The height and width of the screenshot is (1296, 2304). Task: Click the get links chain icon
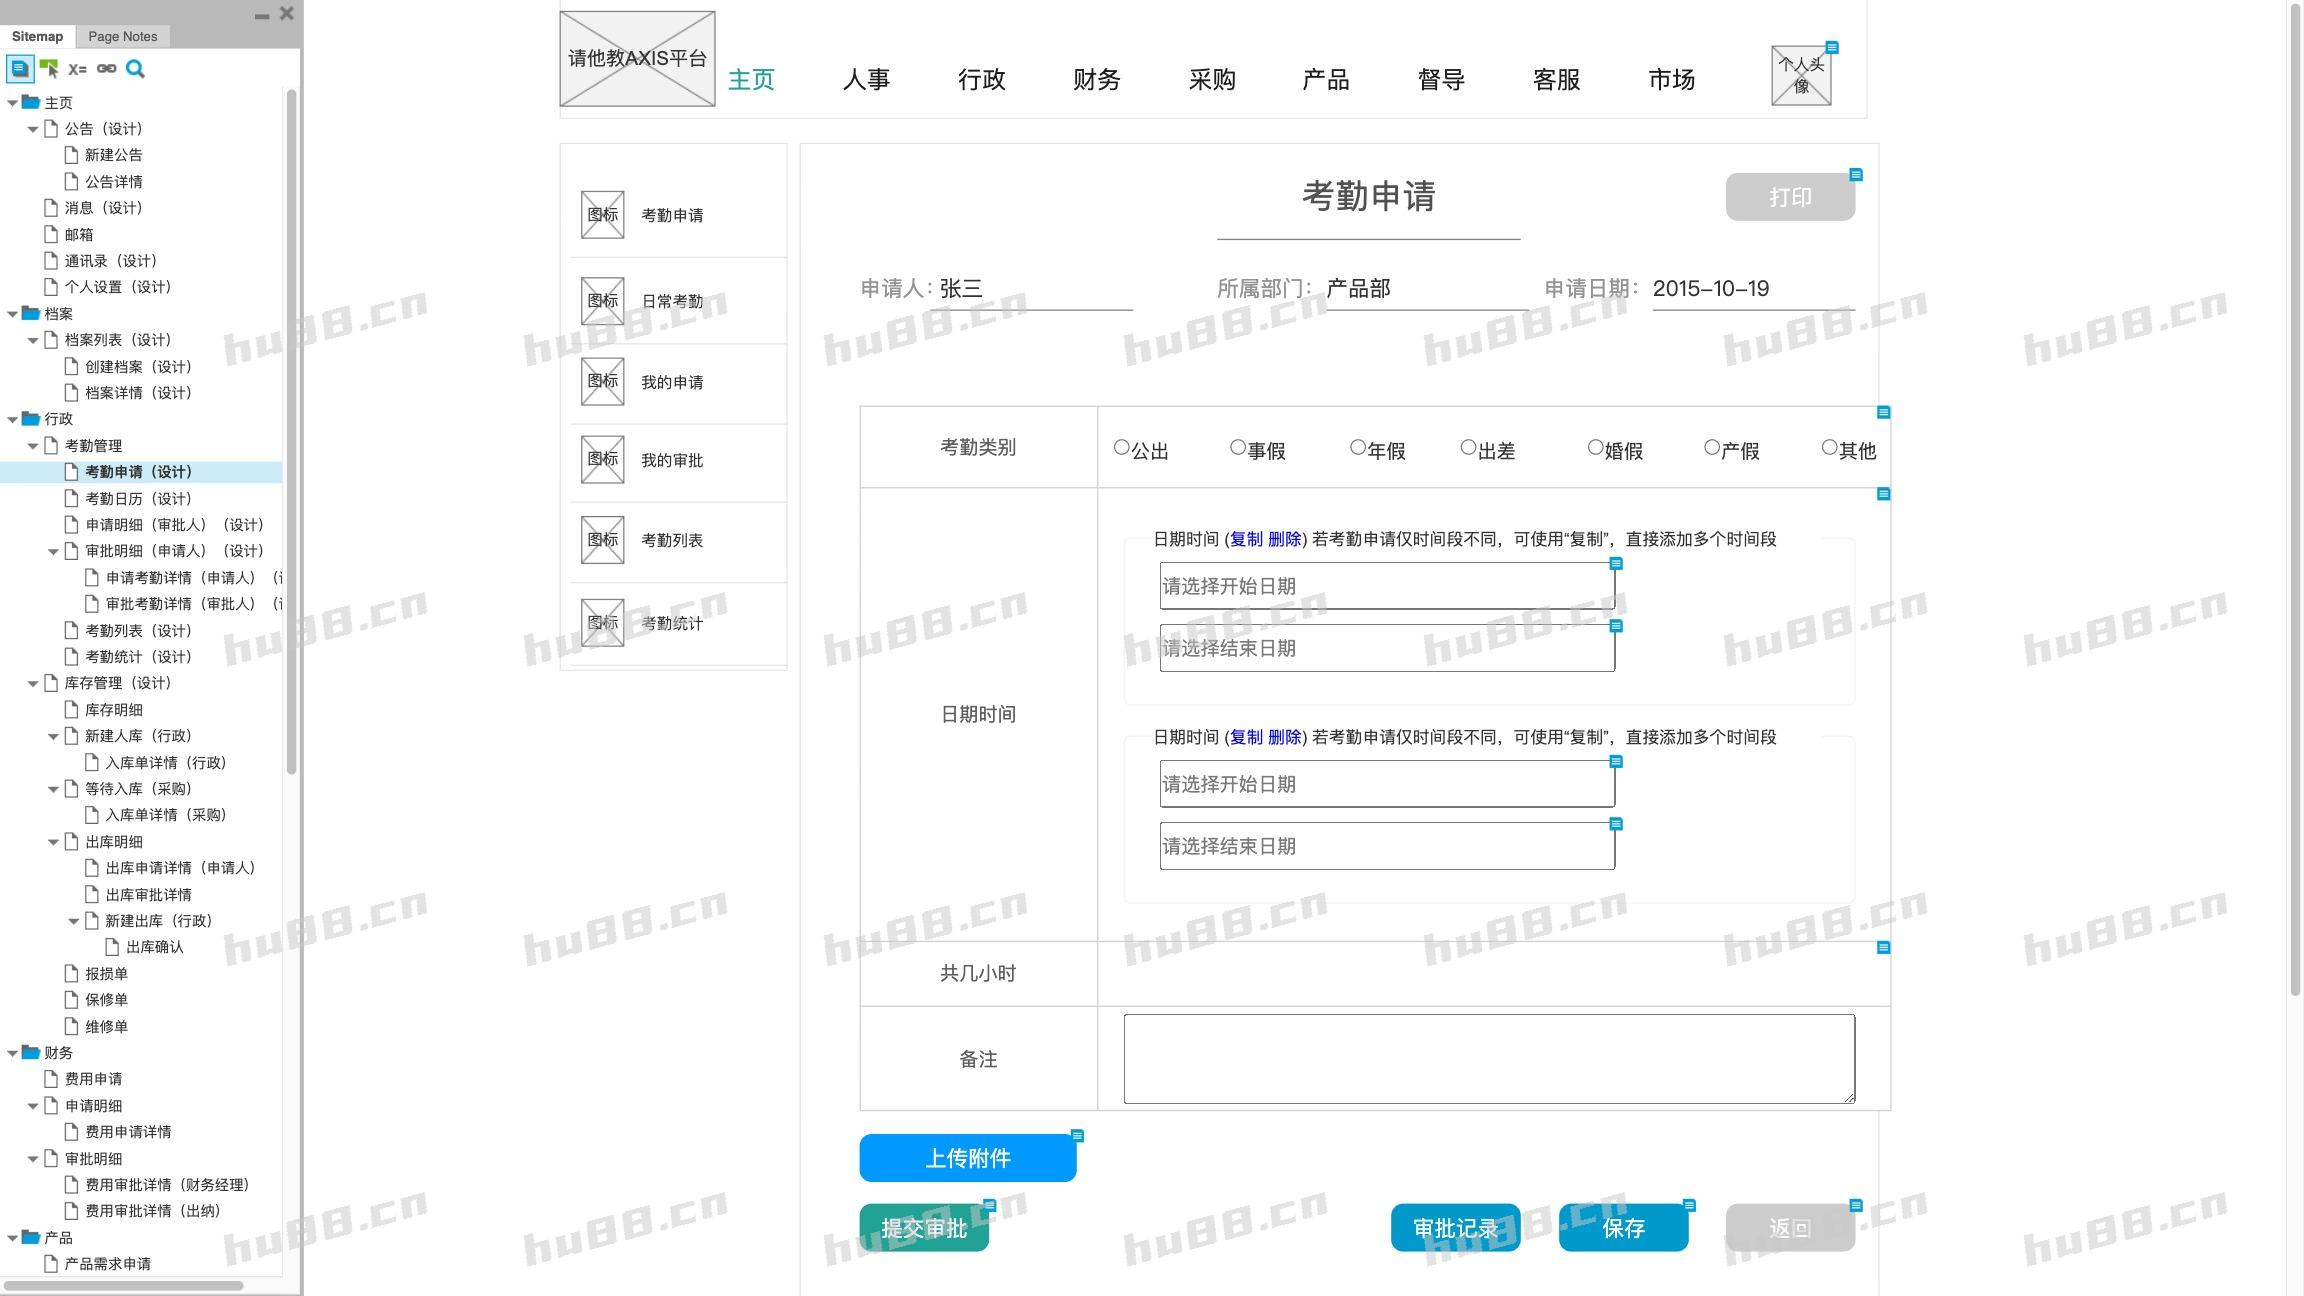(106, 69)
